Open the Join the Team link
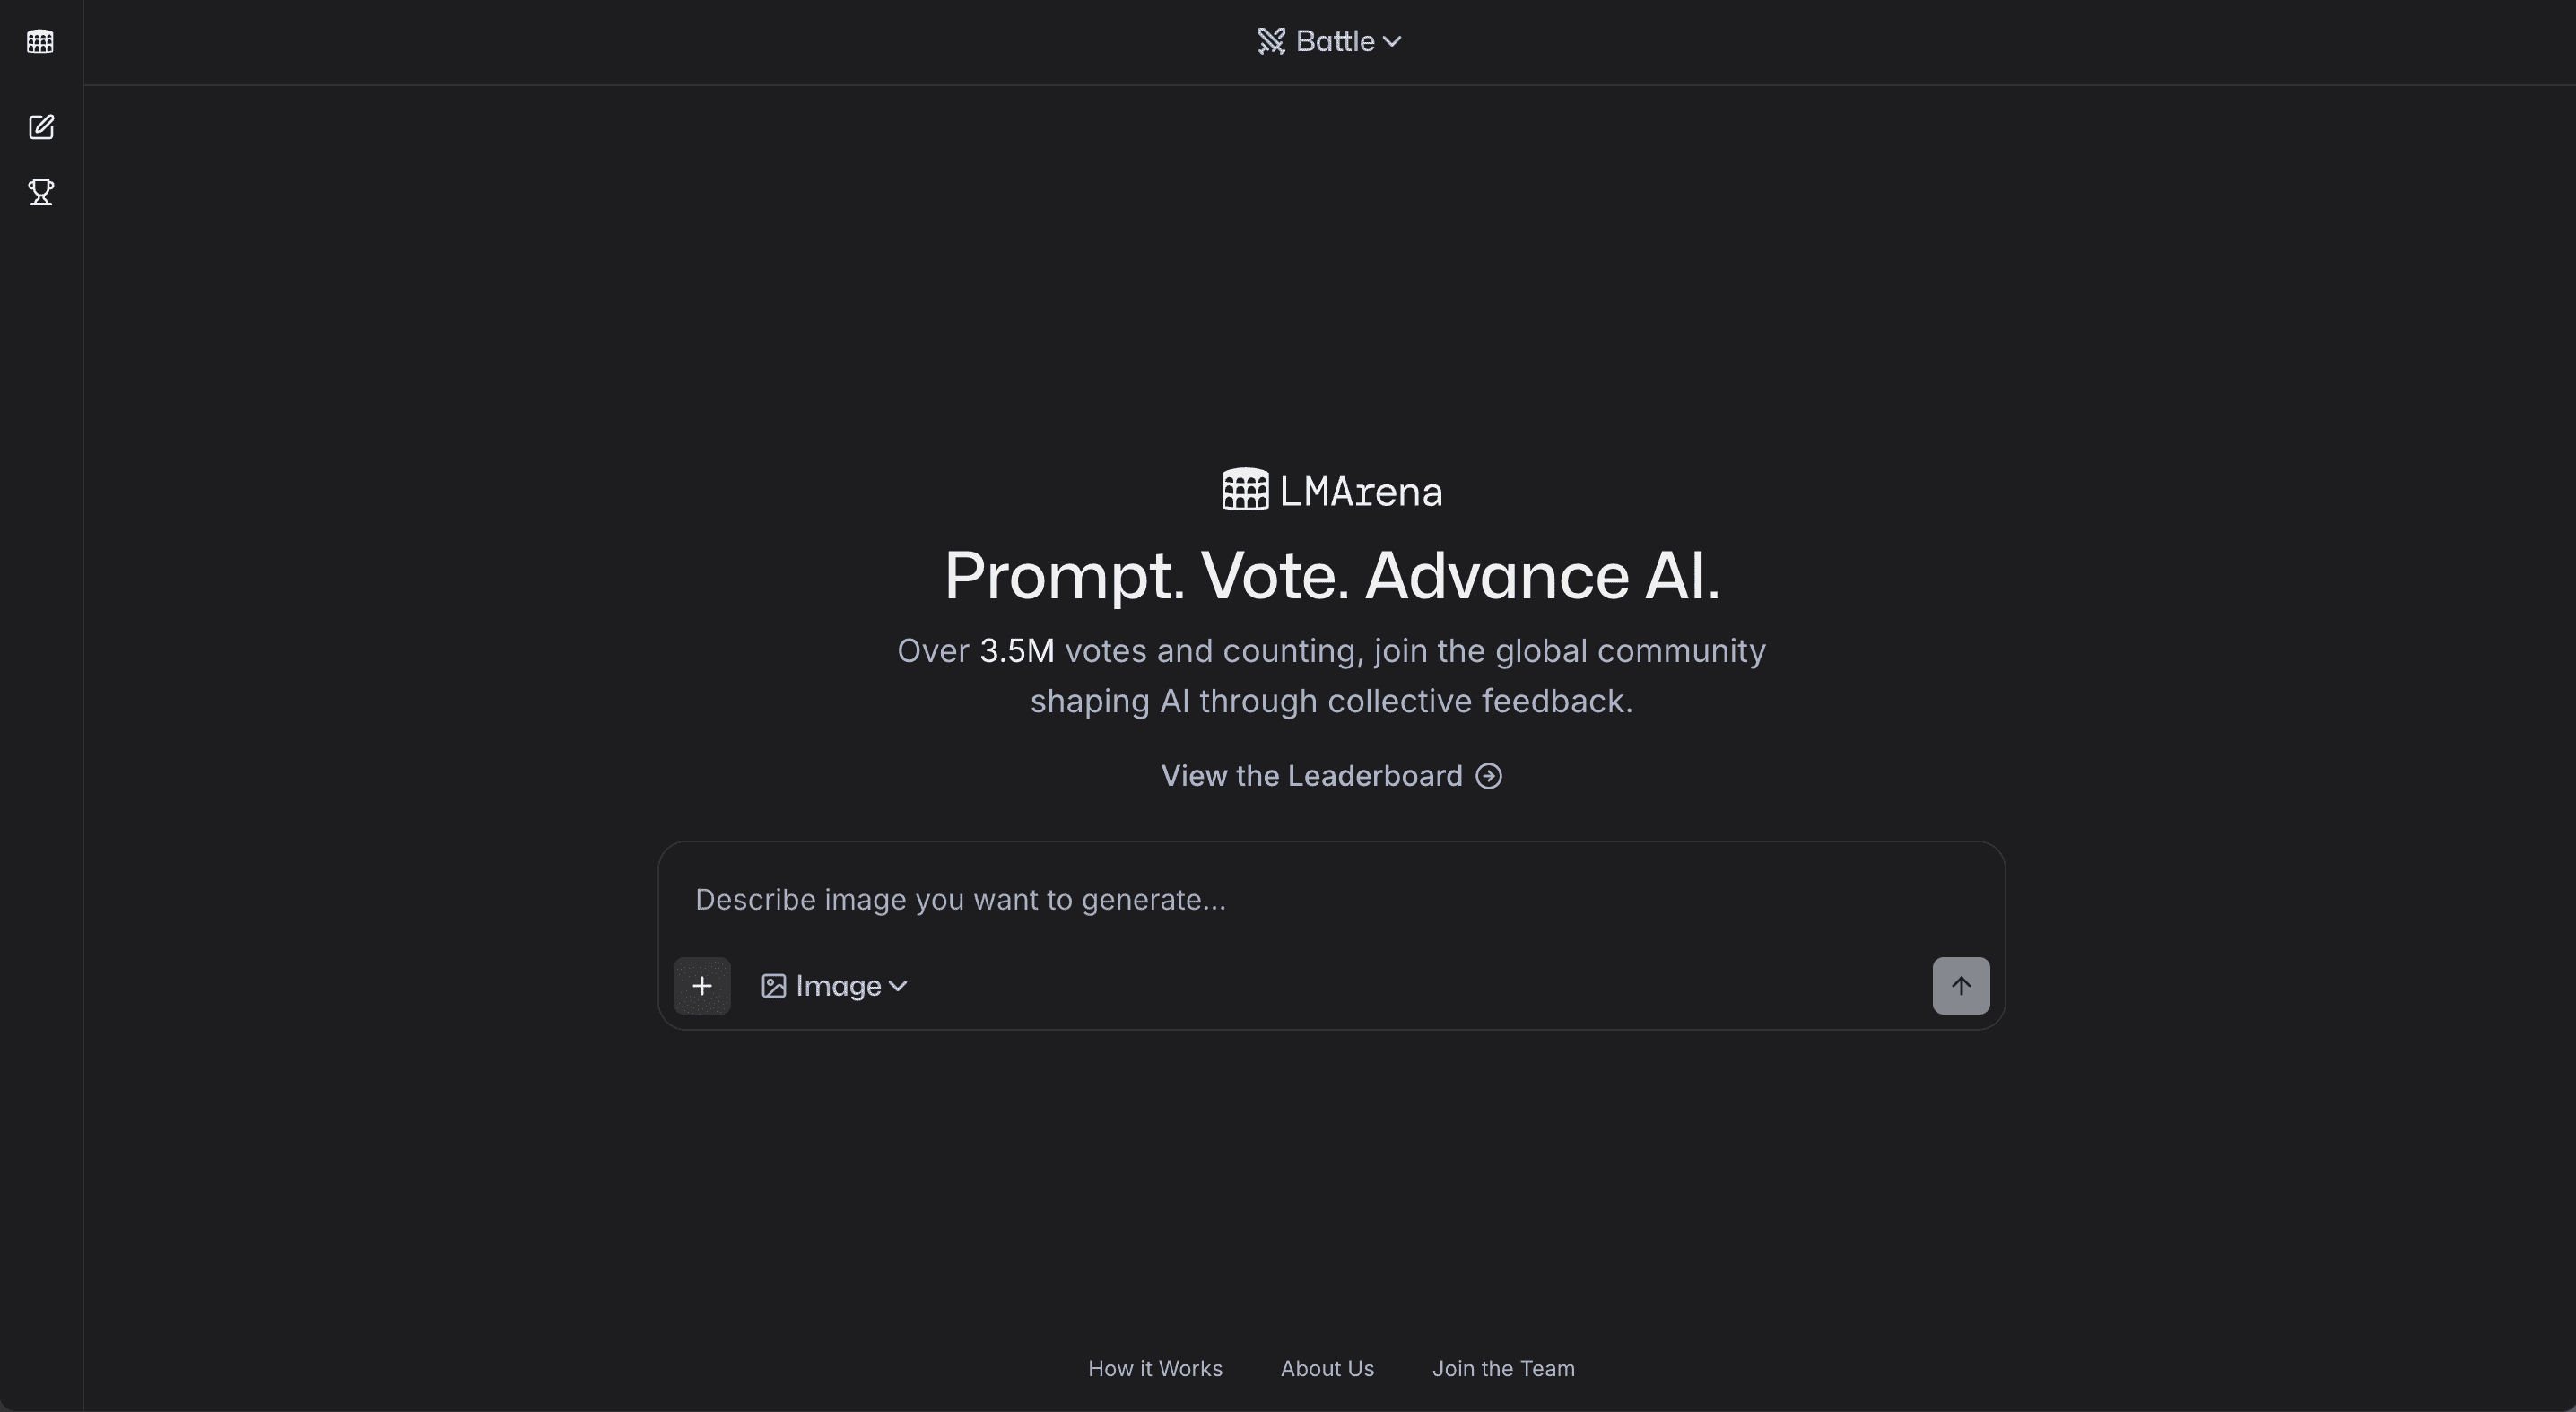Screen dimensions: 2576x1412 [x=1503, y=1368]
